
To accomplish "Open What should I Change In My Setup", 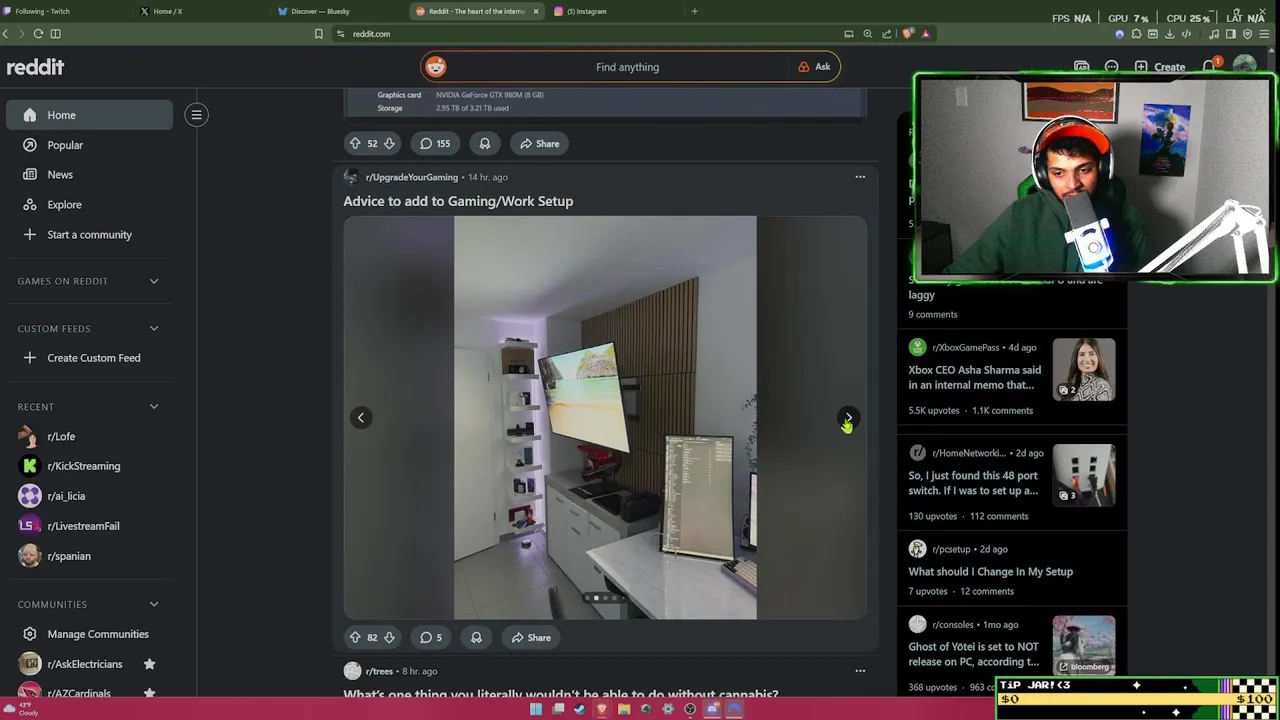I will point(990,572).
